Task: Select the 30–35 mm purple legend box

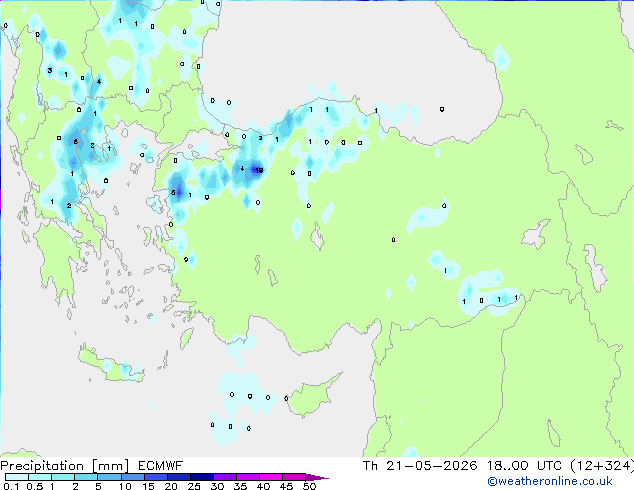Action: click(x=224, y=477)
